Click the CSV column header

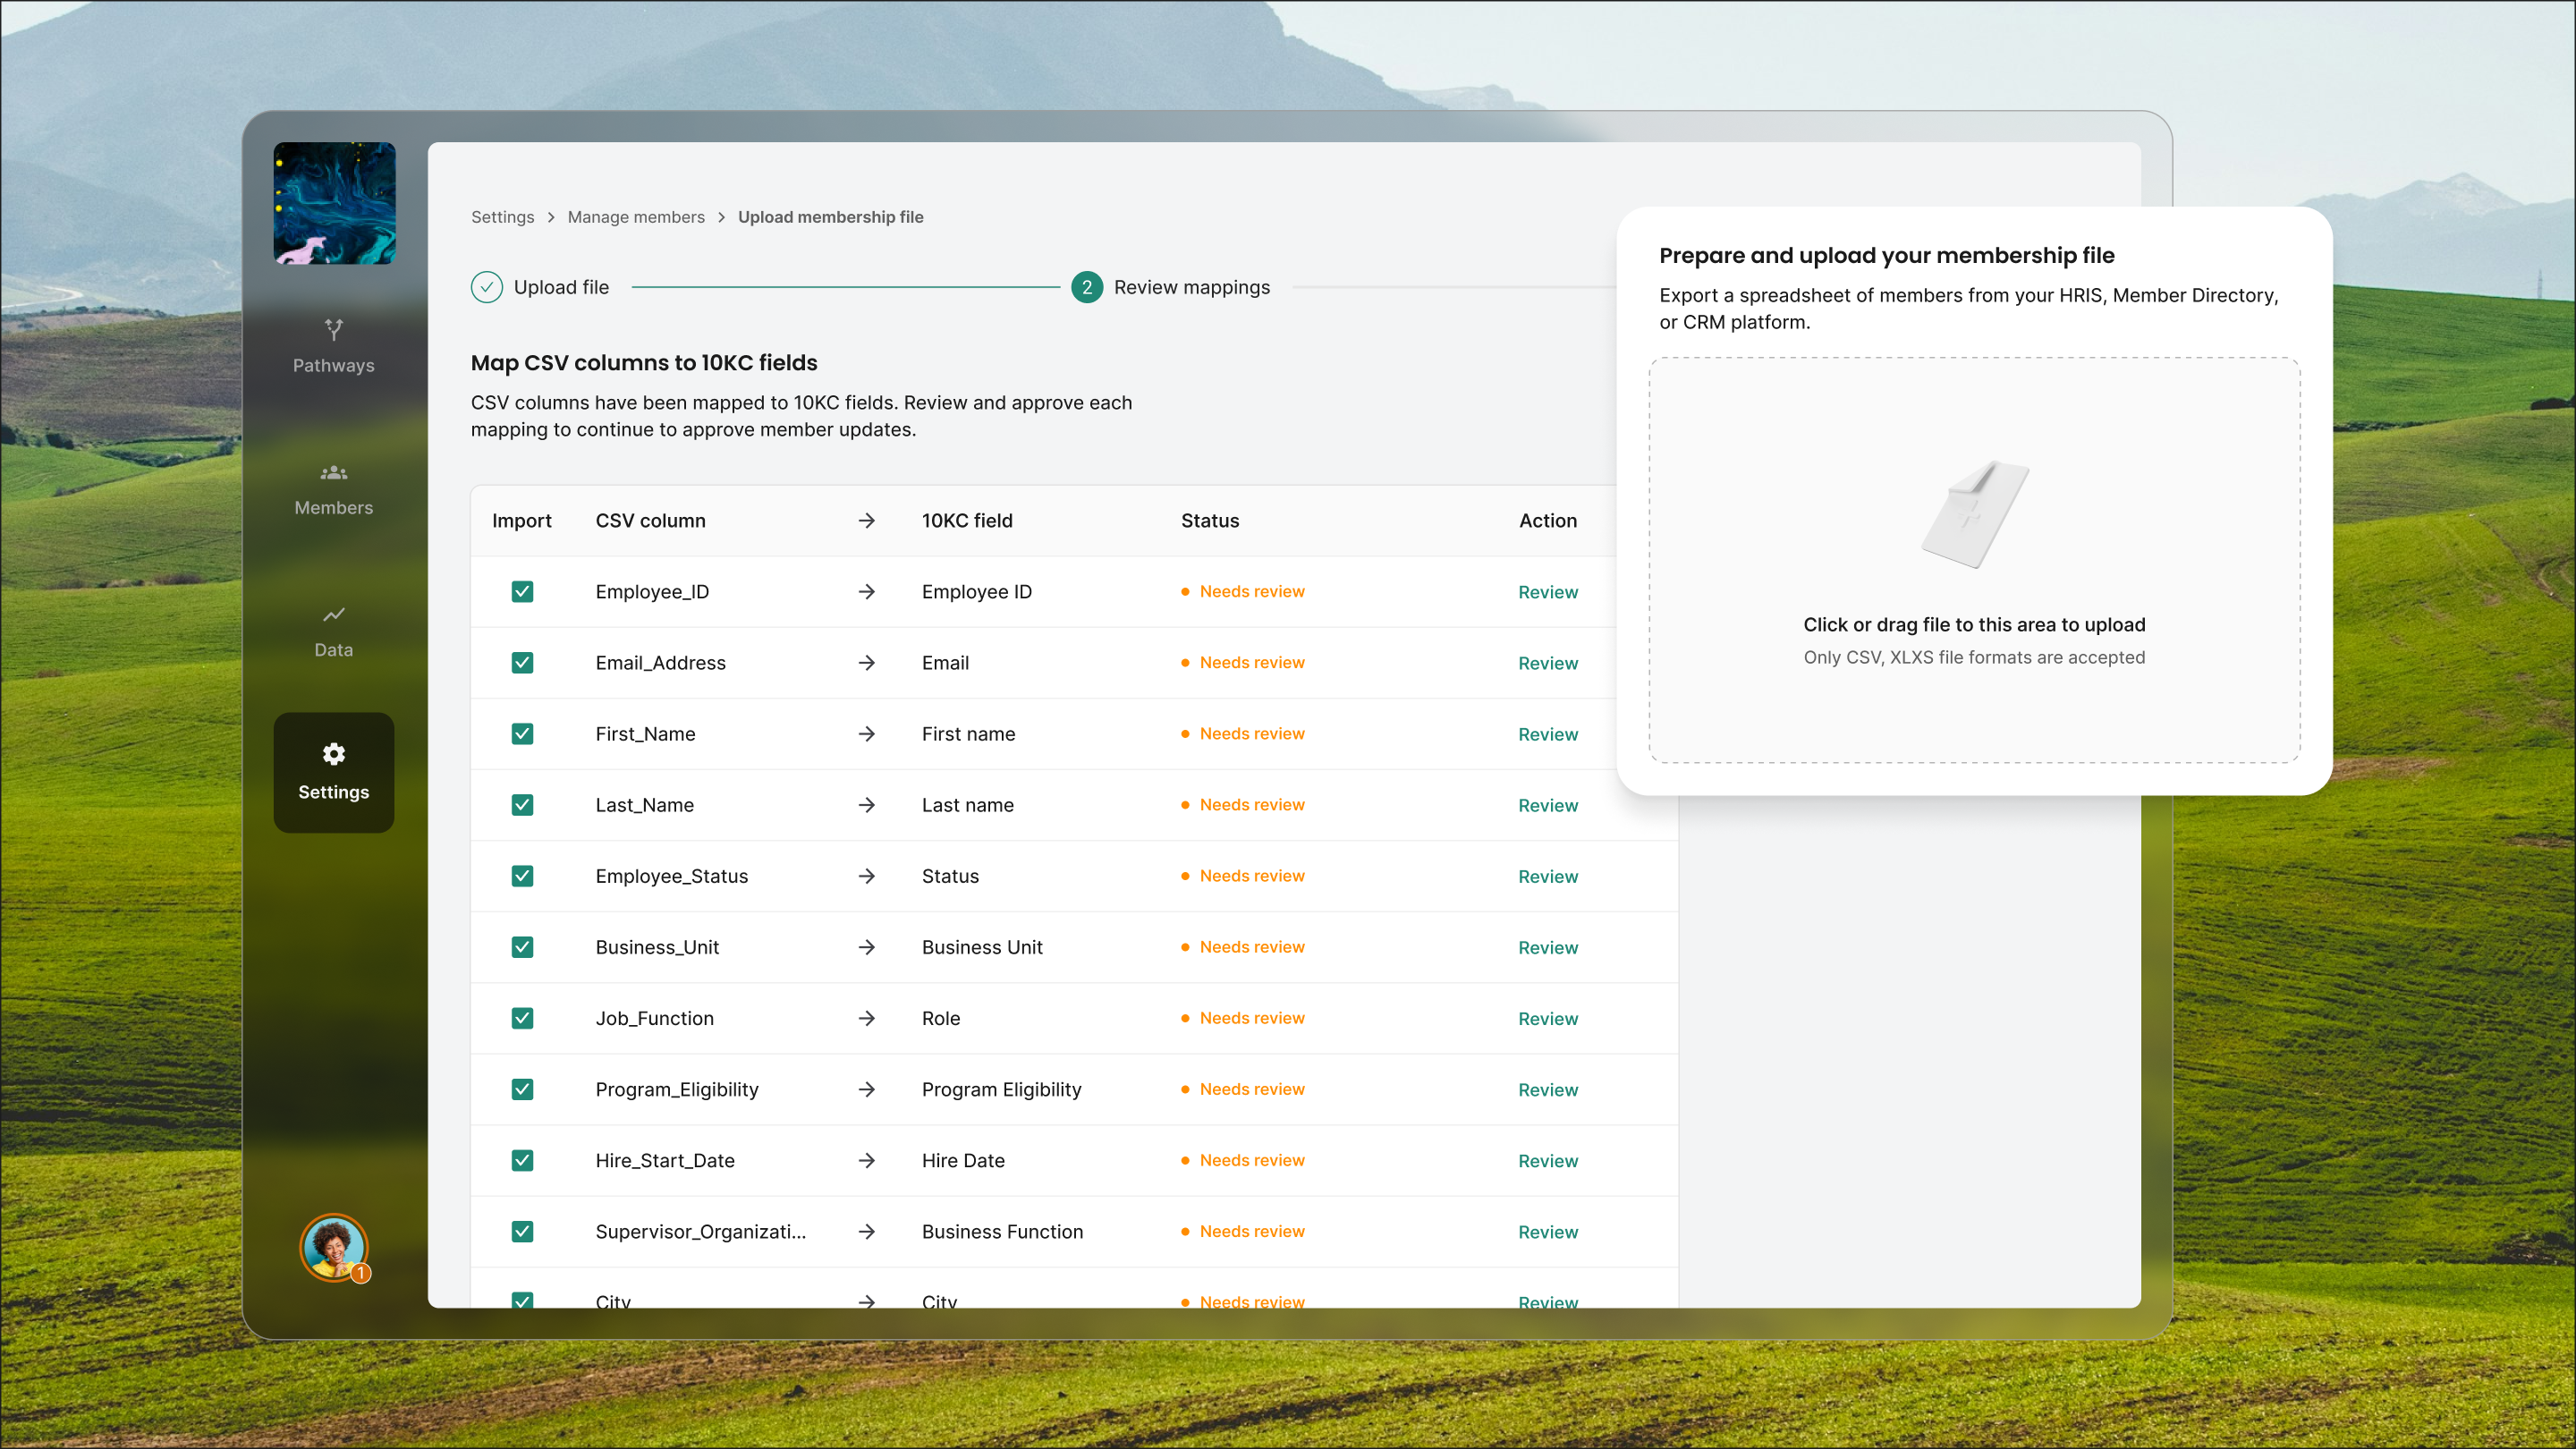pyautogui.click(x=650, y=520)
